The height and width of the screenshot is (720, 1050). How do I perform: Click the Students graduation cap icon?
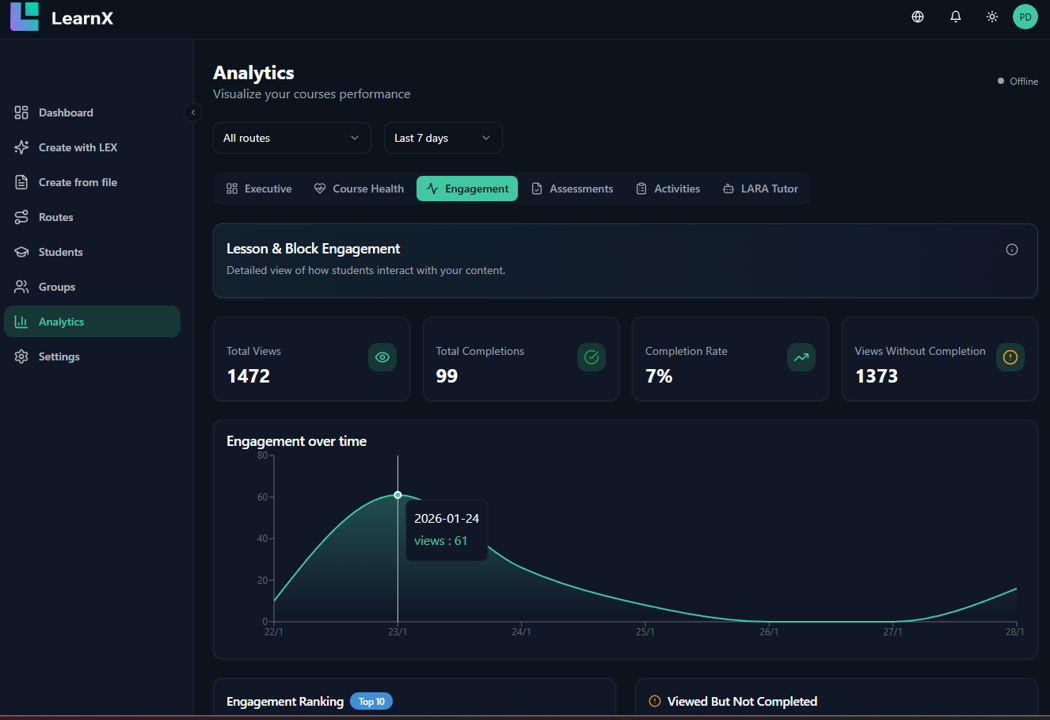coord(21,252)
